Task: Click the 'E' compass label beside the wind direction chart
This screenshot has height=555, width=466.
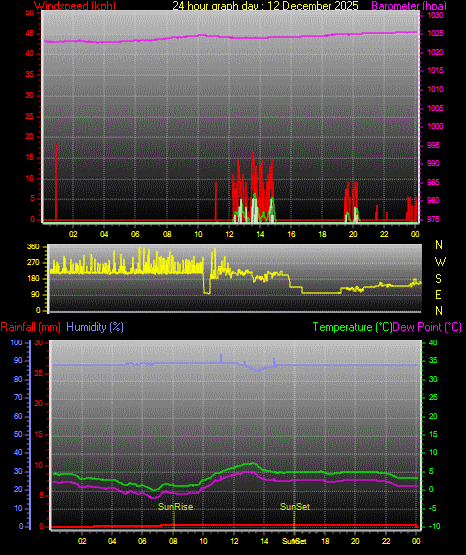Action: pos(438,294)
